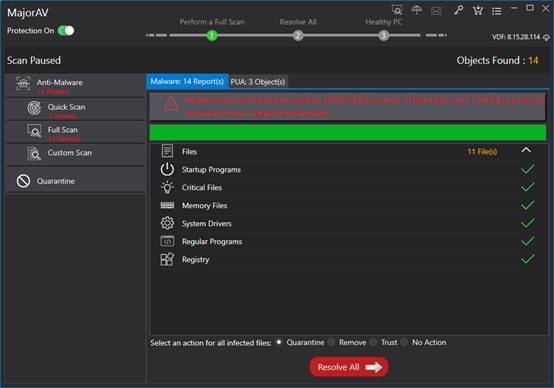Click the Critical Files lightbulb icon
This screenshot has height=388, width=554.
[167, 187]
